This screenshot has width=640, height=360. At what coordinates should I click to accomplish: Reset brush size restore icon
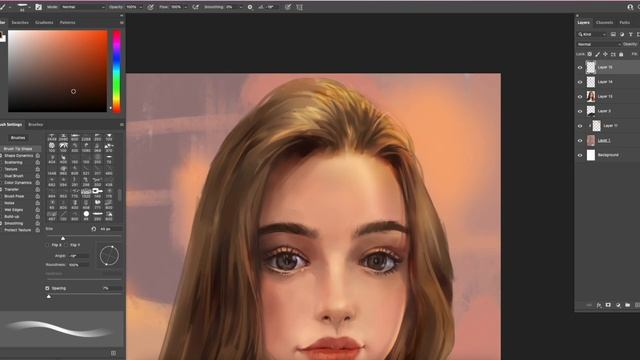coord(93,229)
